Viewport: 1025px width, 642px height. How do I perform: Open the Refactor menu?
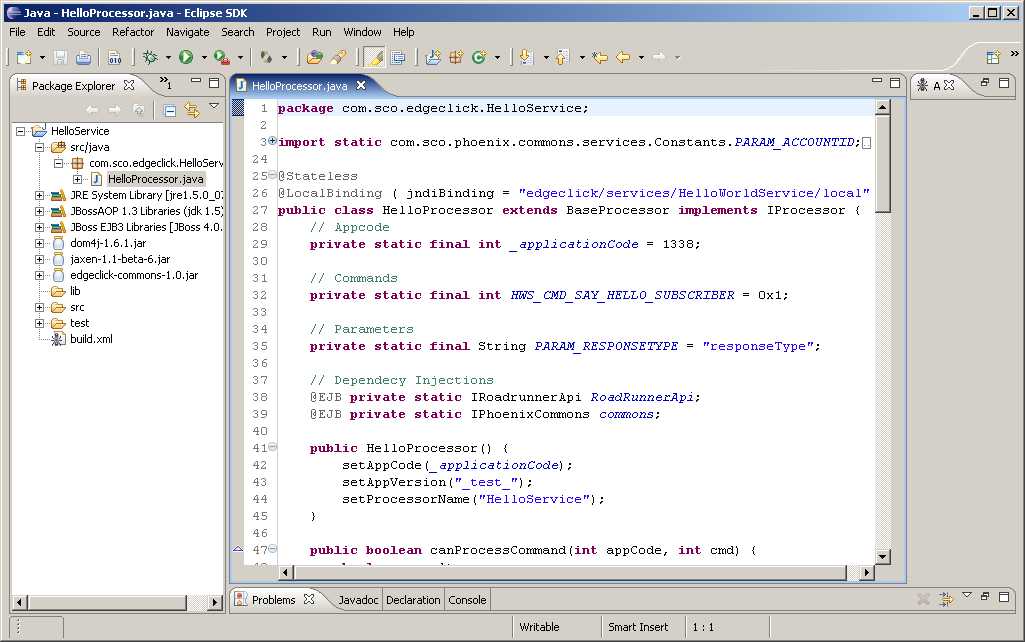(x=133, y=32)
